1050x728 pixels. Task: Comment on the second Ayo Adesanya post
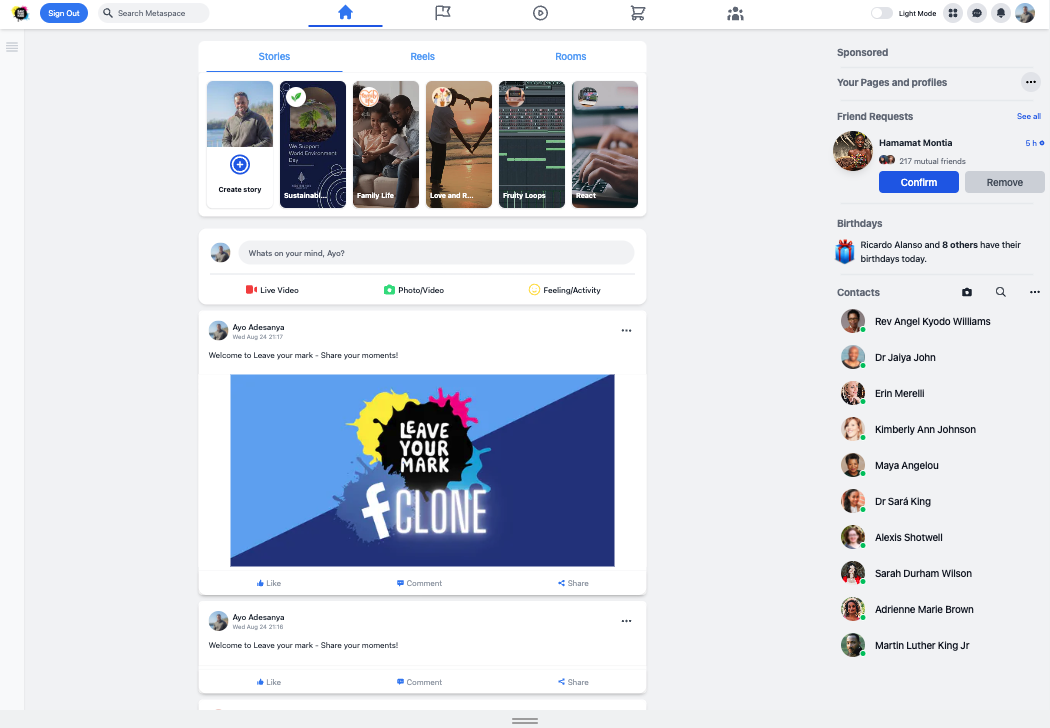coord(419,682)
